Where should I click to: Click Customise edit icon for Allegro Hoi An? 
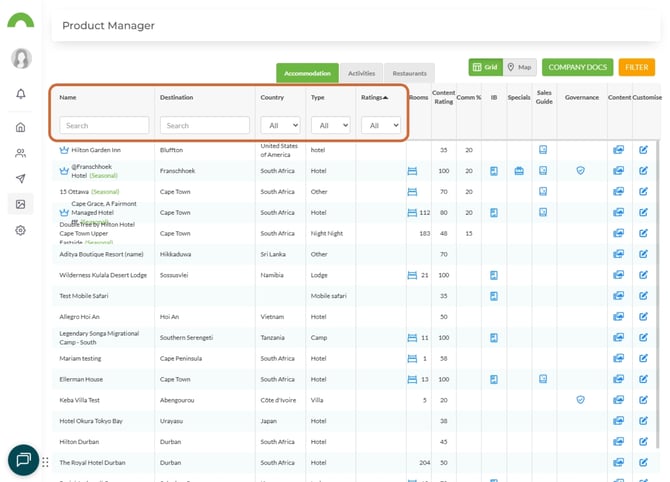click(x=643, y=317)
